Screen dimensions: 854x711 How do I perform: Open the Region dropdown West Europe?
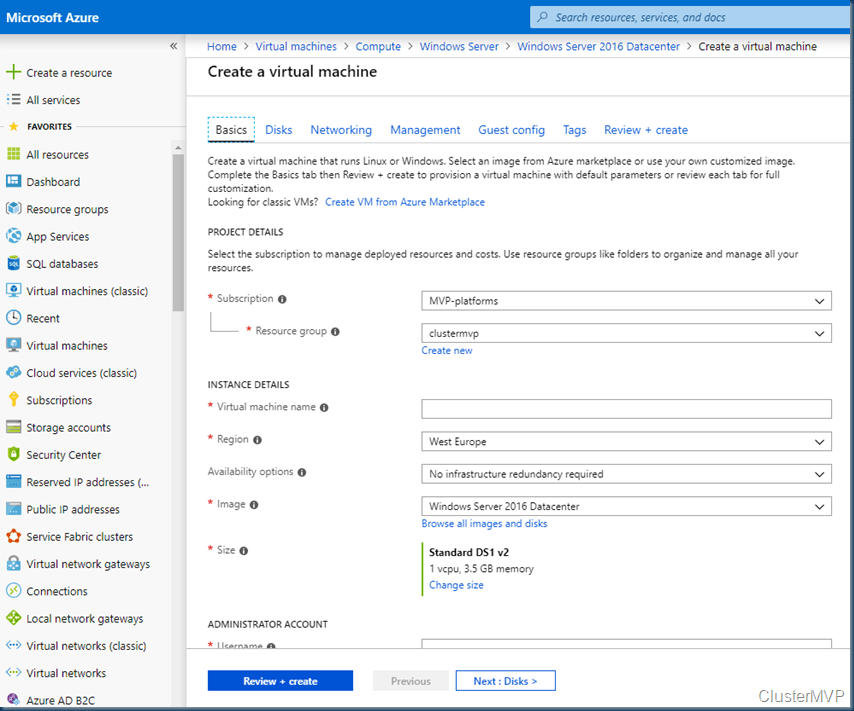coord(626,441)
